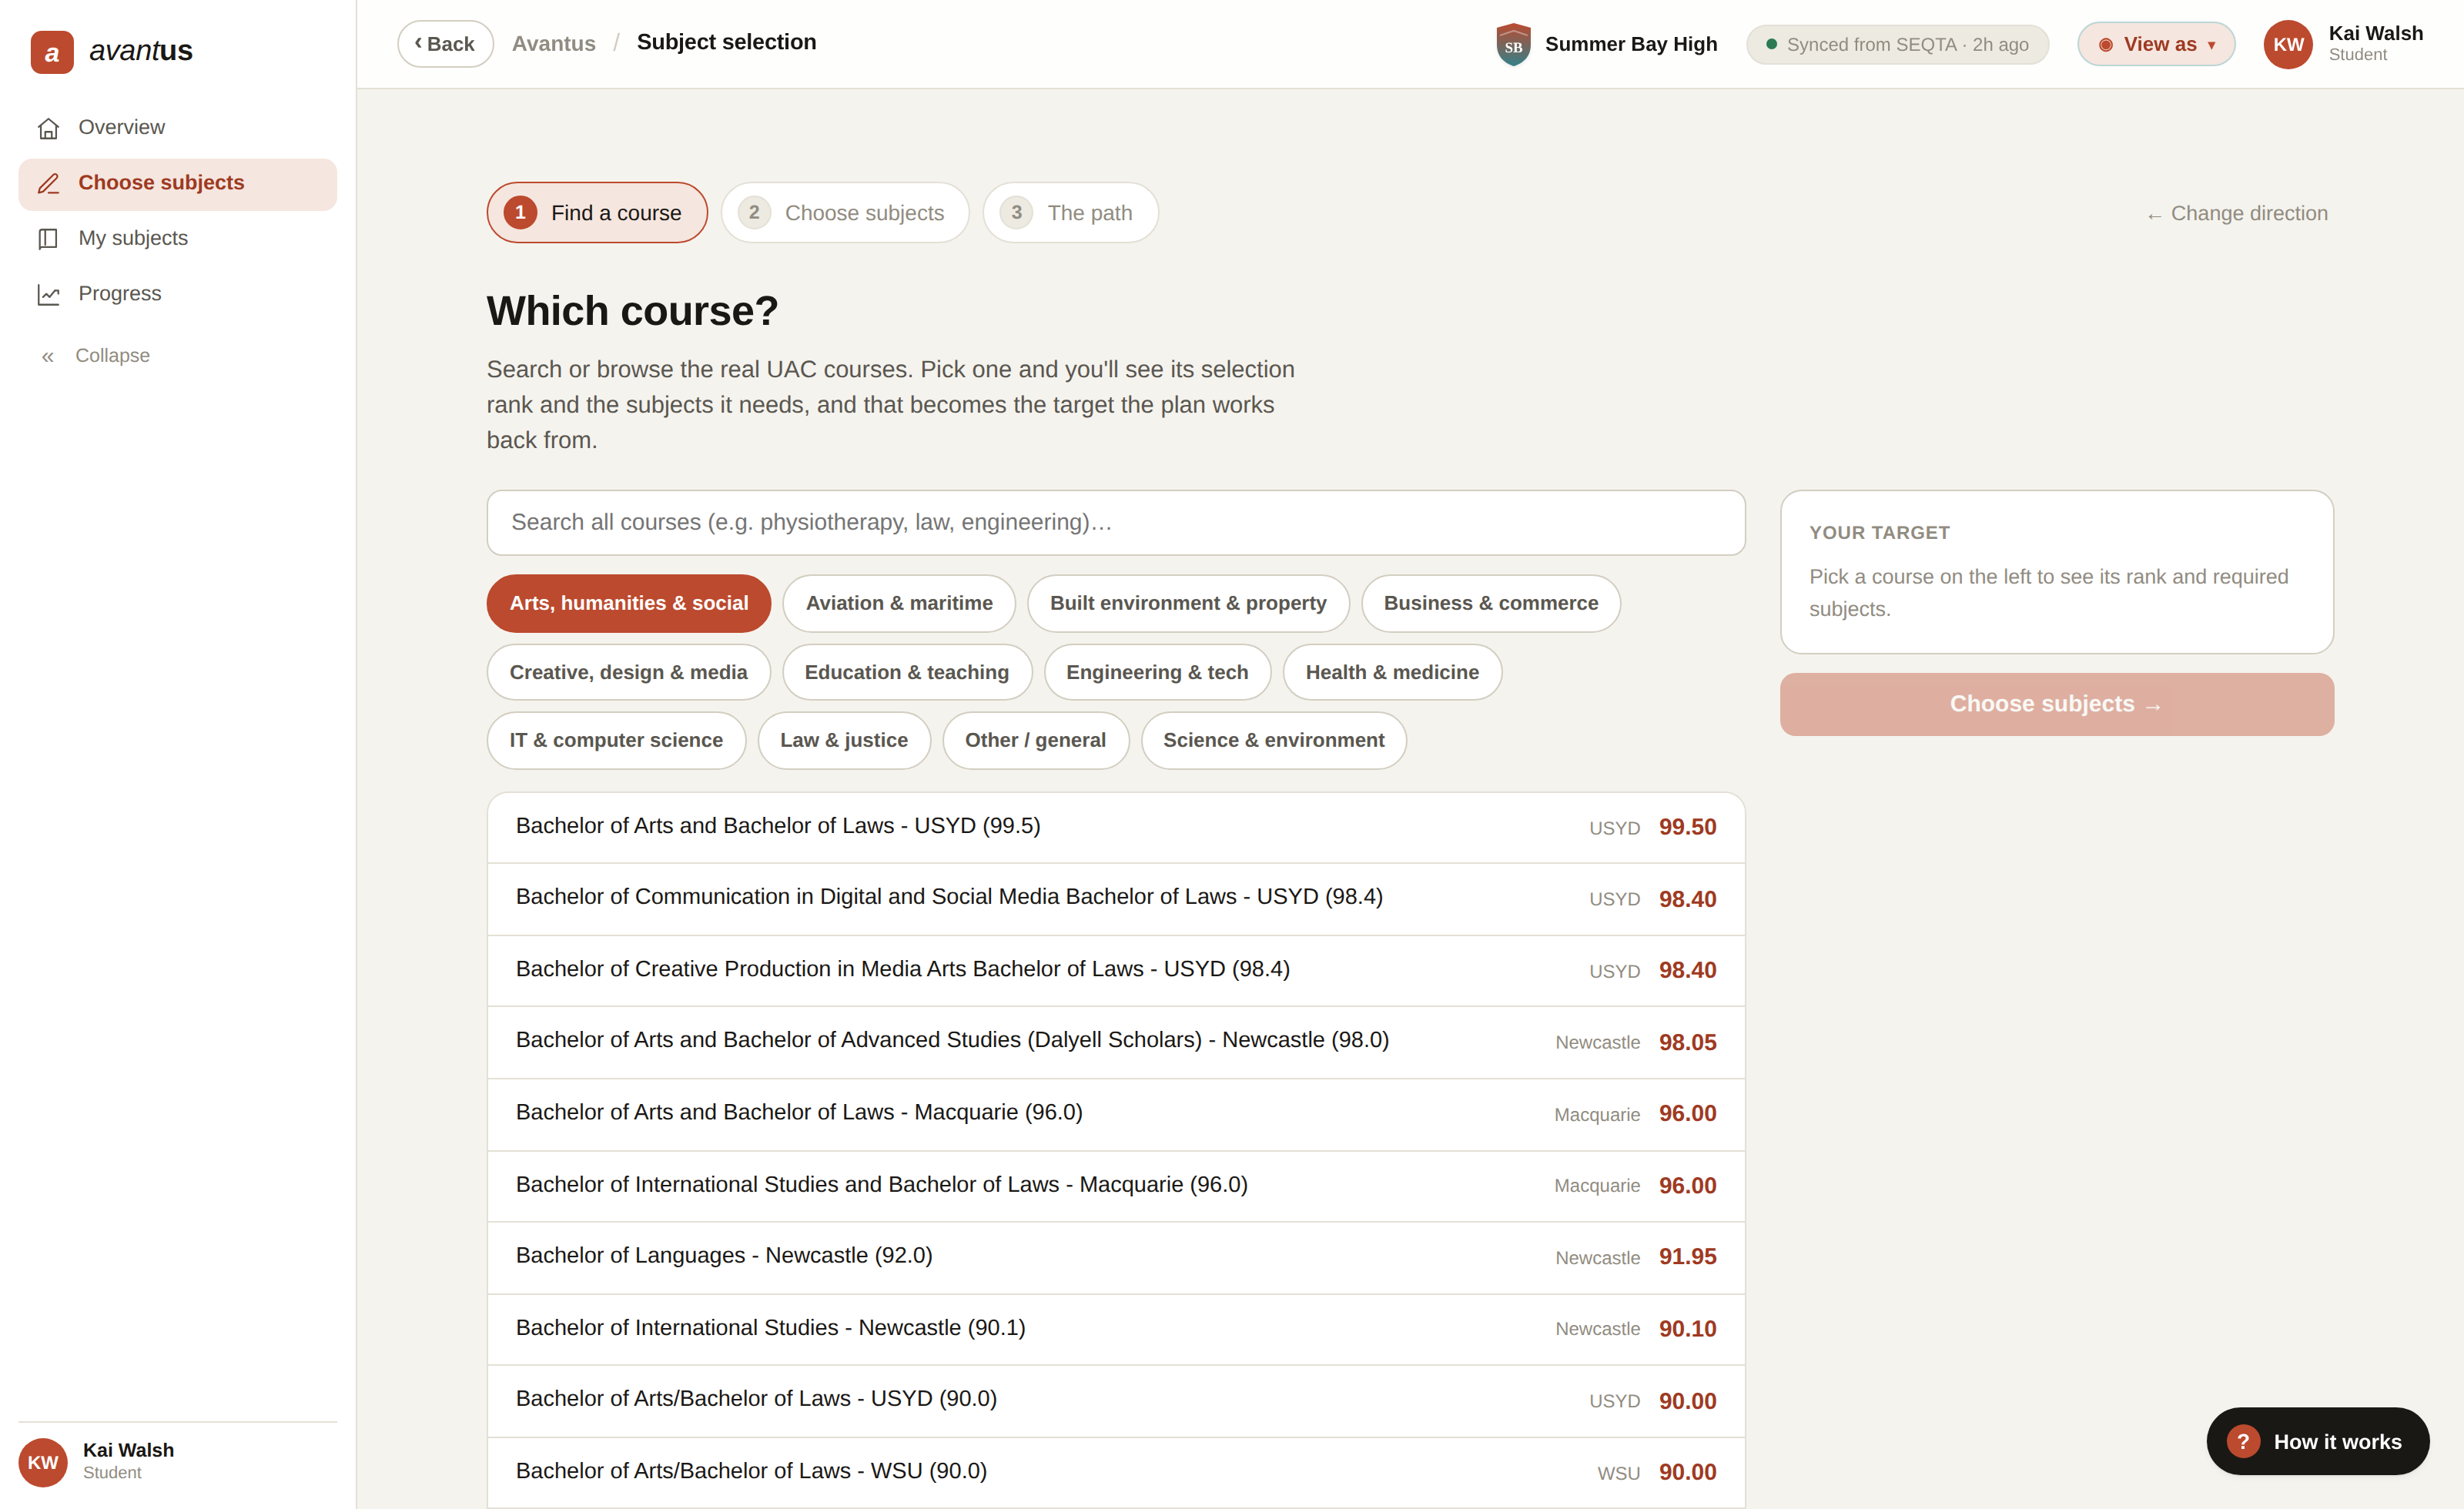Click the disabled Choose subjects arrow button
This screenshot has height=1509, width=2464.
(2056, 704)
